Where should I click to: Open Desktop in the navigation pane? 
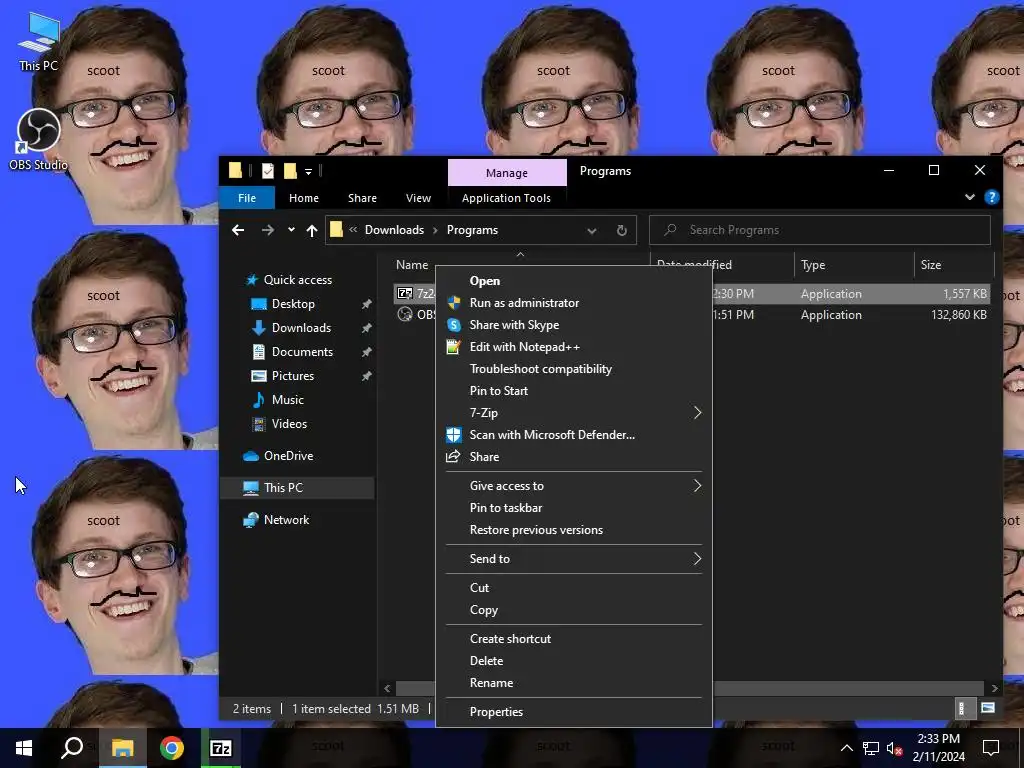293,304
